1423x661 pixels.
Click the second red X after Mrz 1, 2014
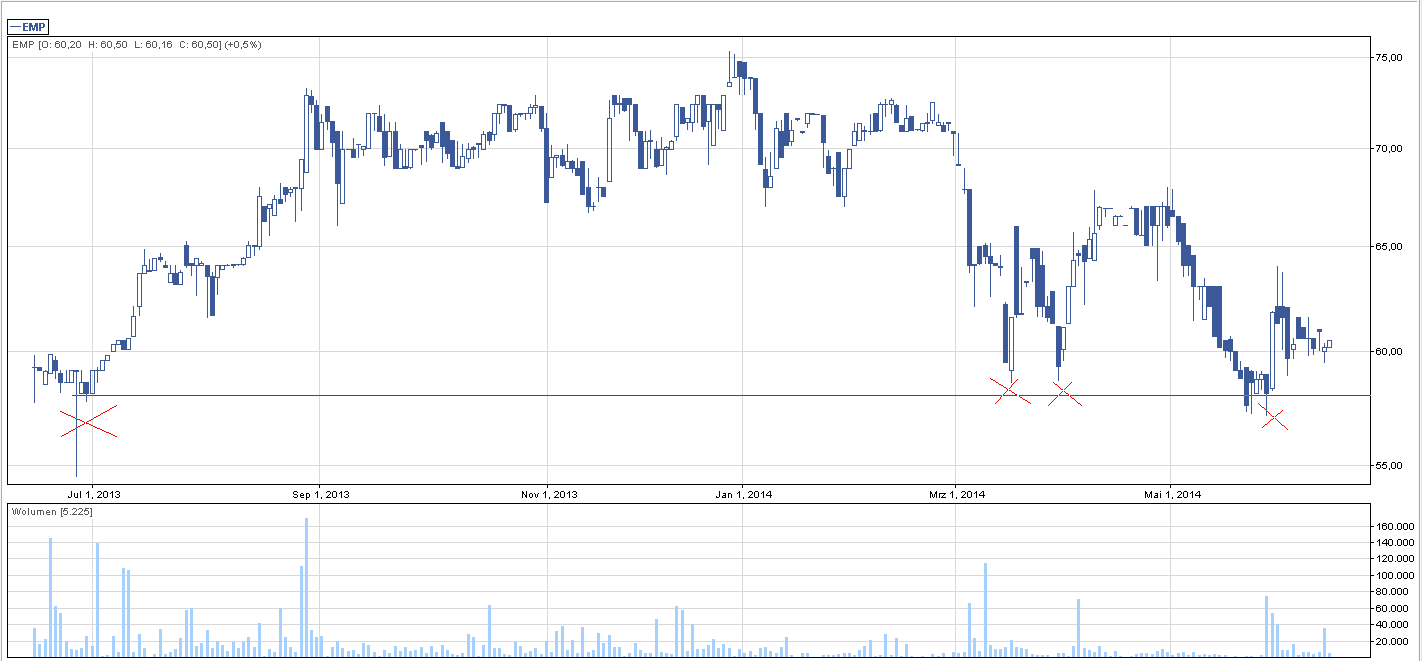[1064, 394]
